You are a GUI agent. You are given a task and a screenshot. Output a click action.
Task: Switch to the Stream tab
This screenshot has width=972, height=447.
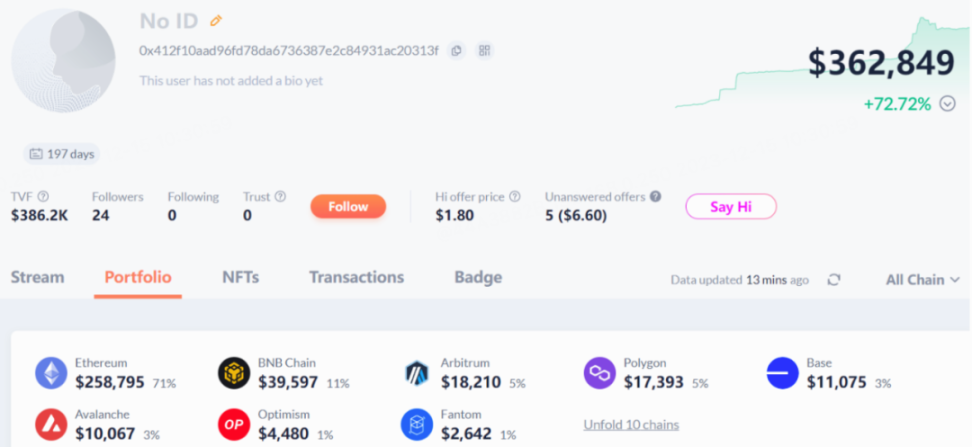click(x=37, y=278)
